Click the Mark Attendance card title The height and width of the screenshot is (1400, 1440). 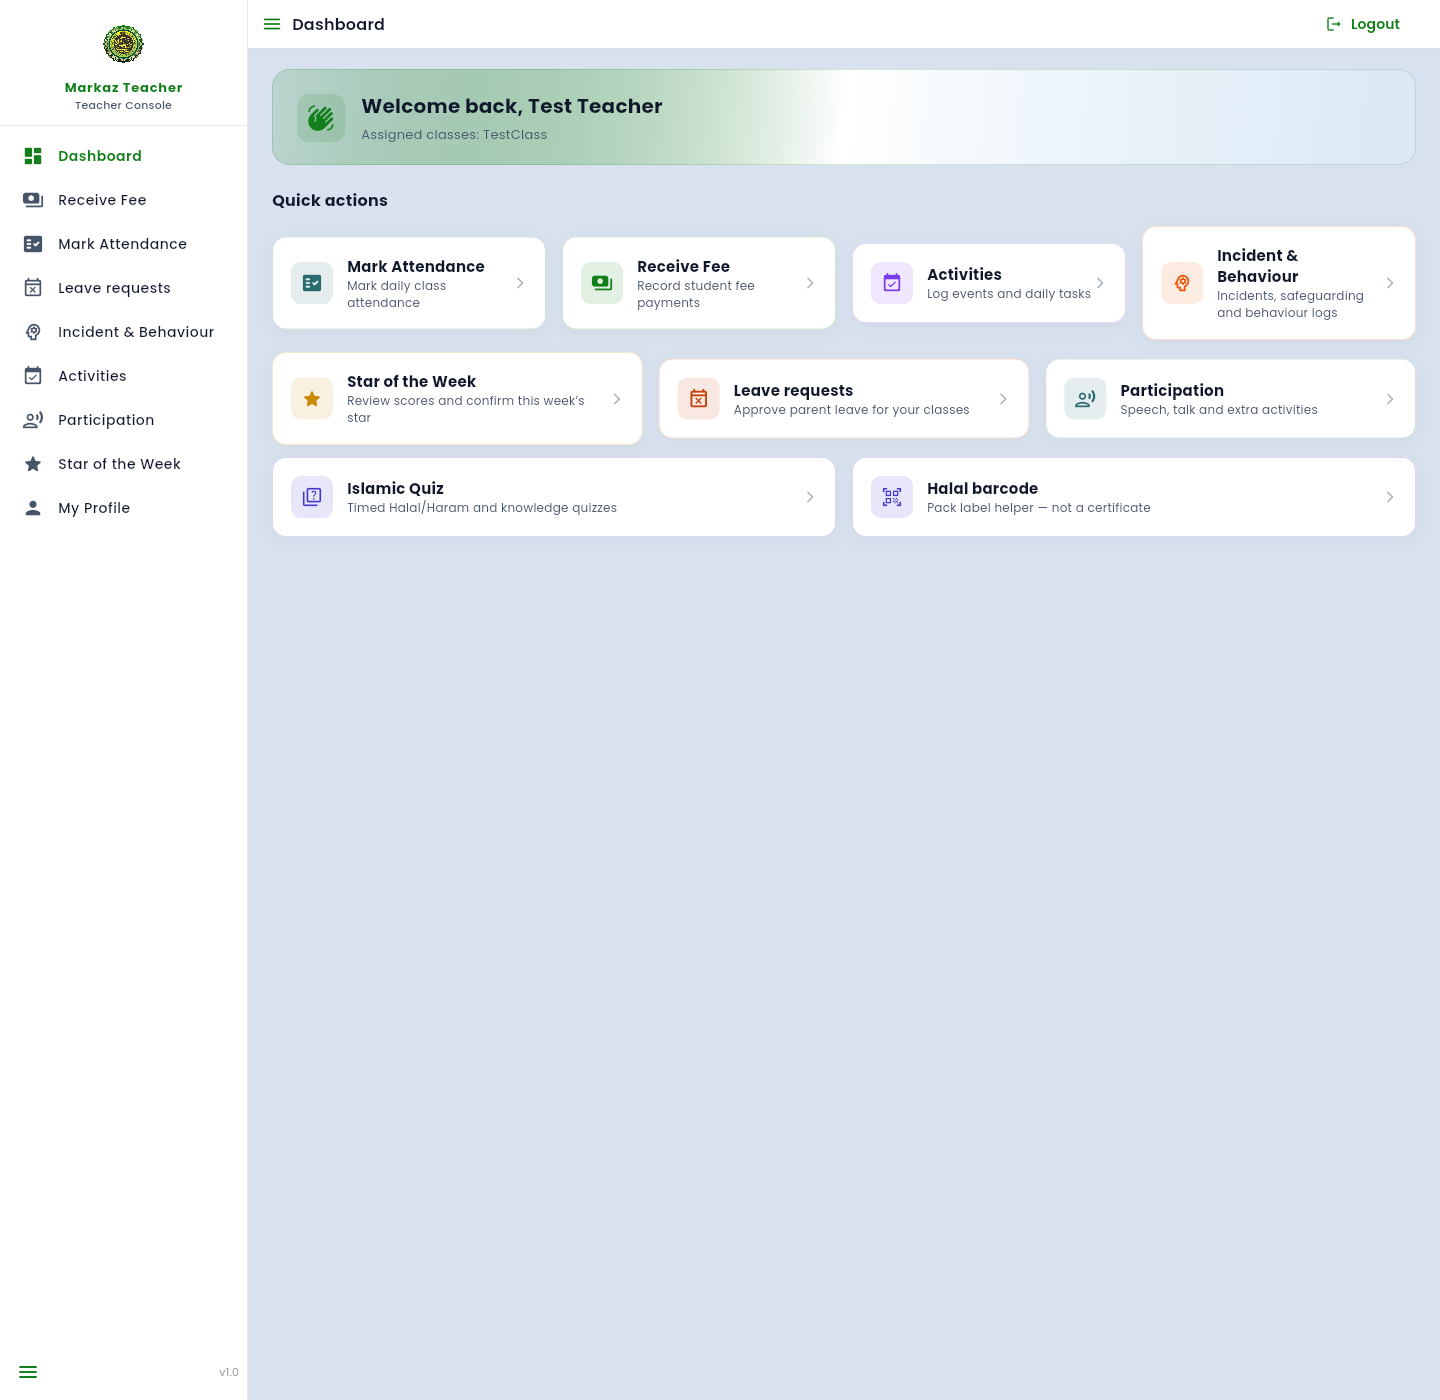click(416, 266)
